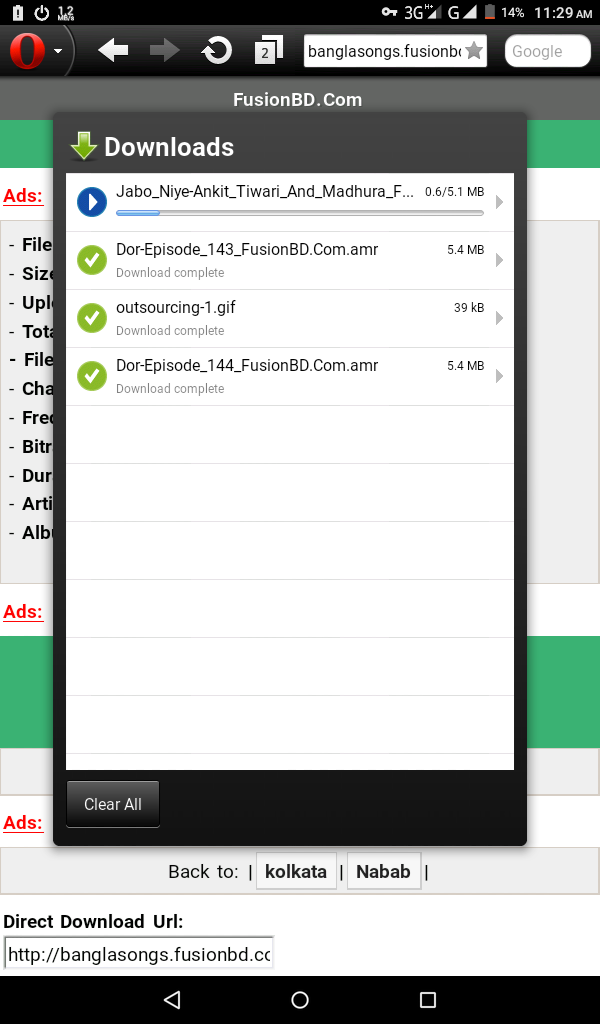Viewport: 600px width, 1024px height.
Task: Tap the Android home circle button
Action: [300, 1000]
